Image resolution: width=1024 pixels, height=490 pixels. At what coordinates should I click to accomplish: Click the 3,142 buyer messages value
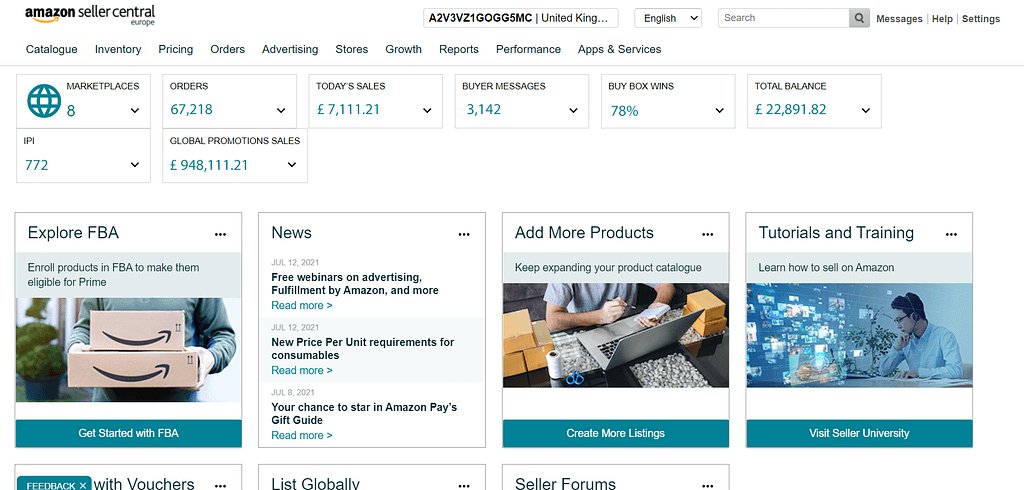click(x=484, y=109)
